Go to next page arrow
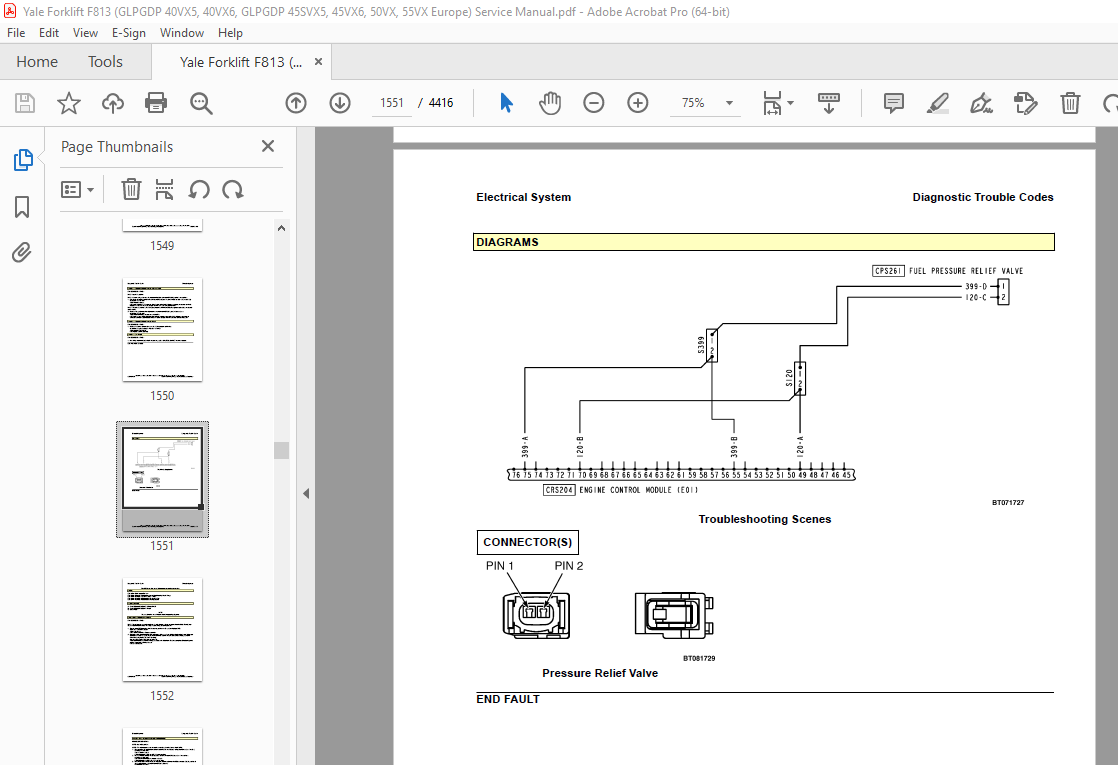The height and width of the screenshot is (765, 1118). pyautogui.click(x=340, y=103)
